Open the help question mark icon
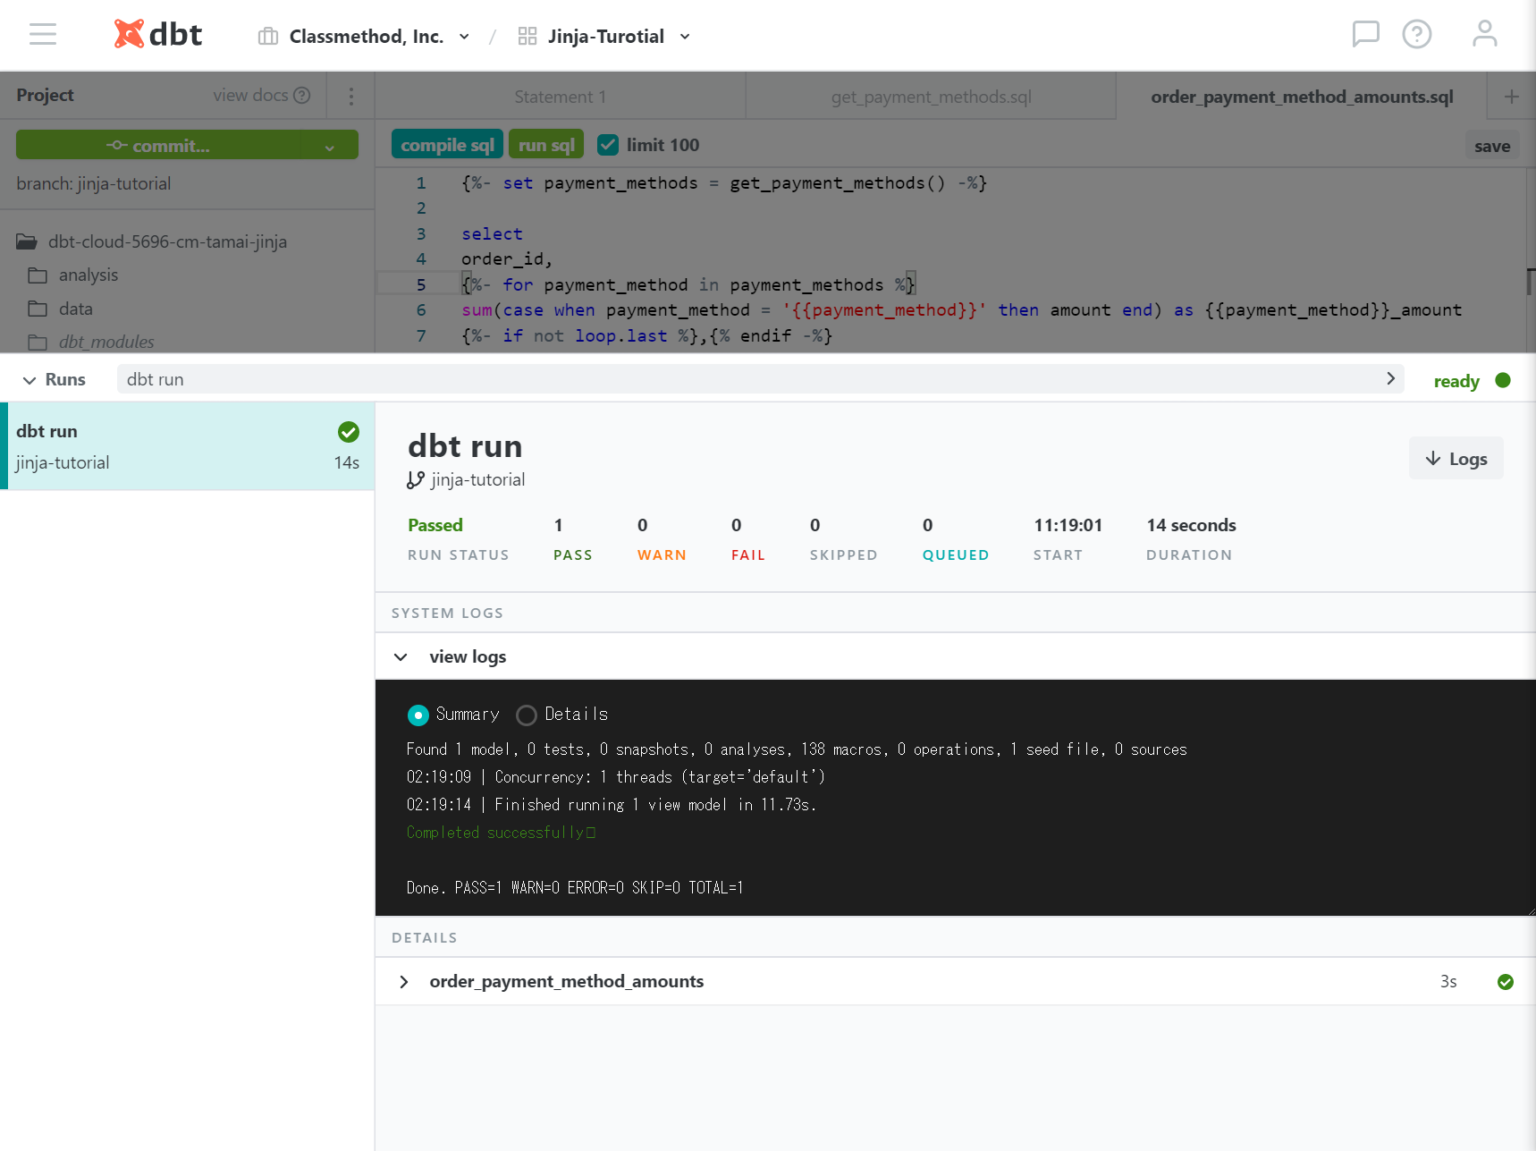Image resolution: width=1536 pixels, height=1151 pixels. click(x=1416, y=35)
